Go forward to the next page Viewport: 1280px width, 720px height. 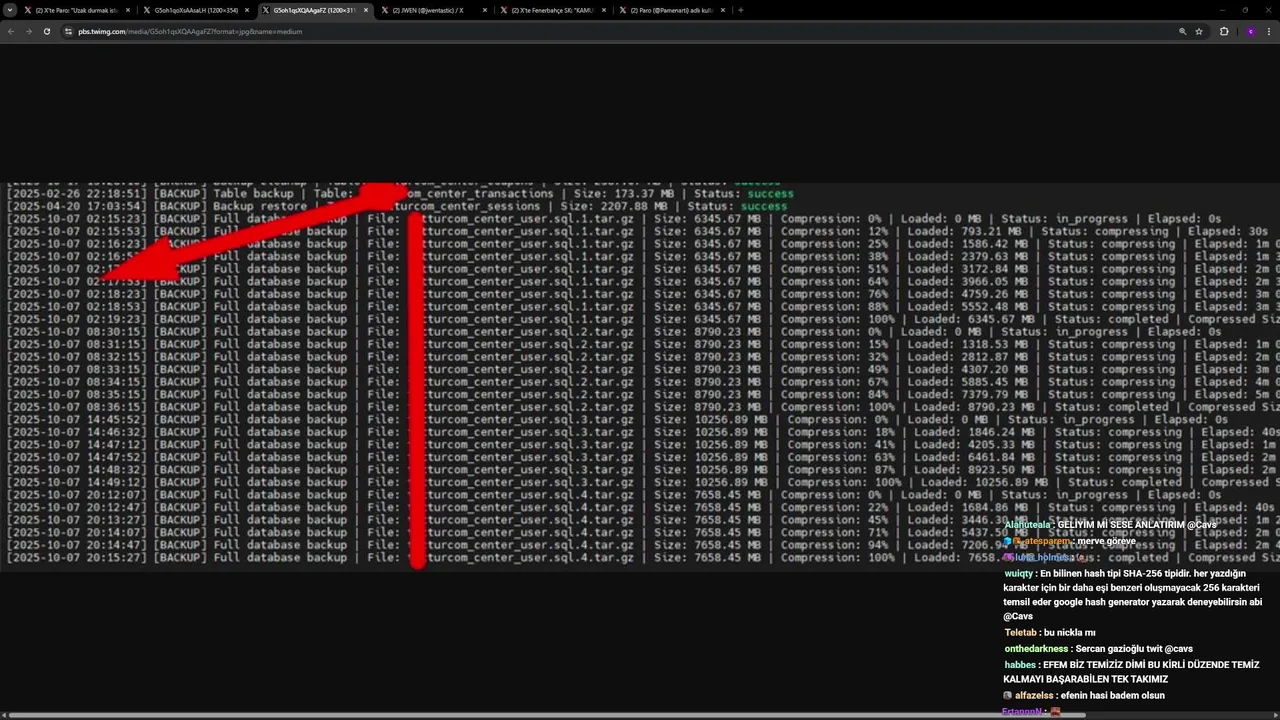(28, 31)
